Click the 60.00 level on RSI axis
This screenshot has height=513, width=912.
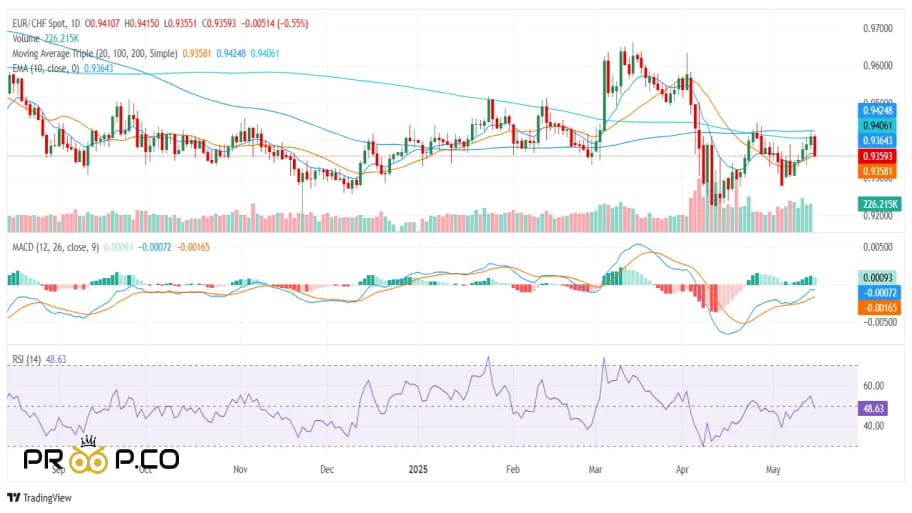(873, 385)
